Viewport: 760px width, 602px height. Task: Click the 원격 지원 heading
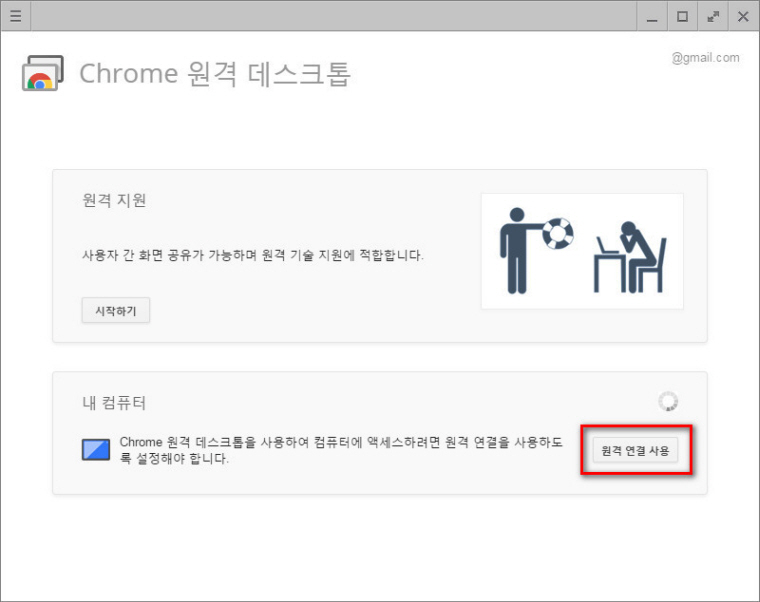114,200
